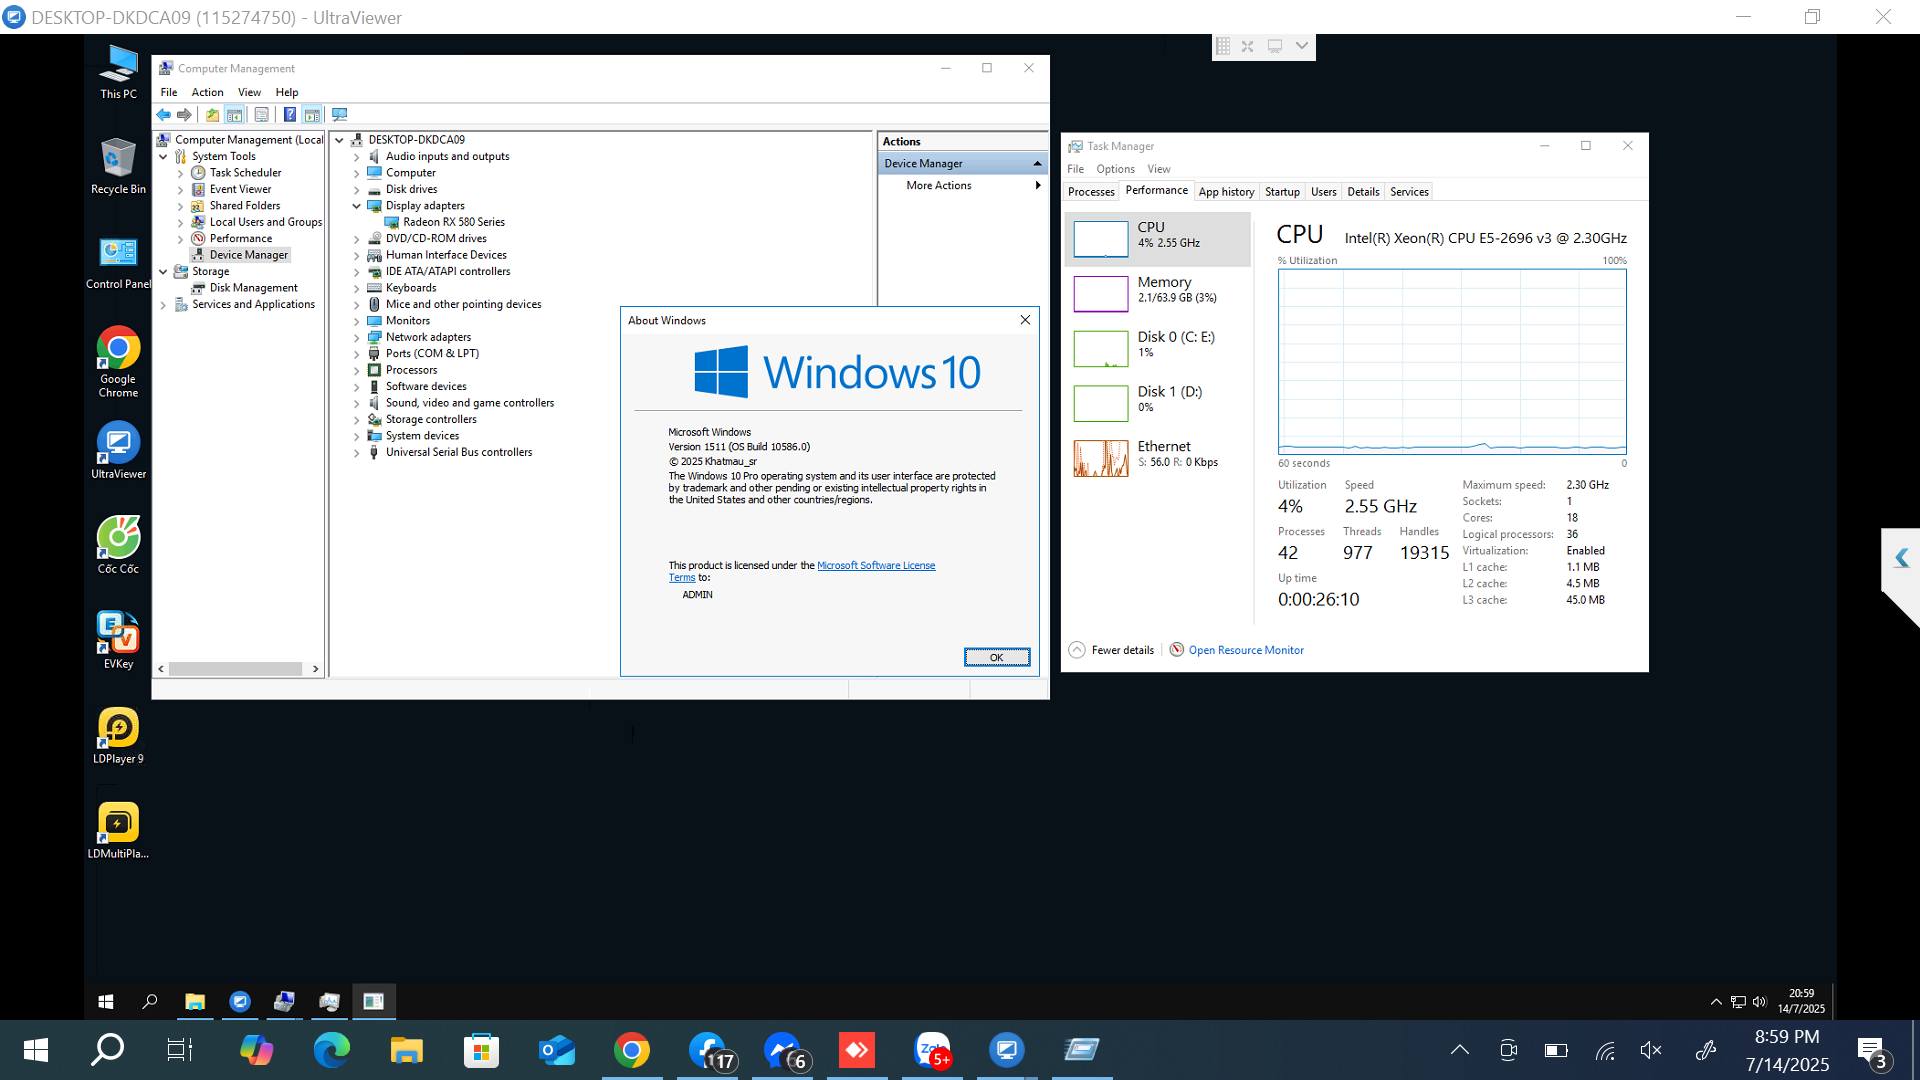1920x1080 pixels.
Task: Open Cốc Cốc browser desktop icon
Action: [118, 545]
